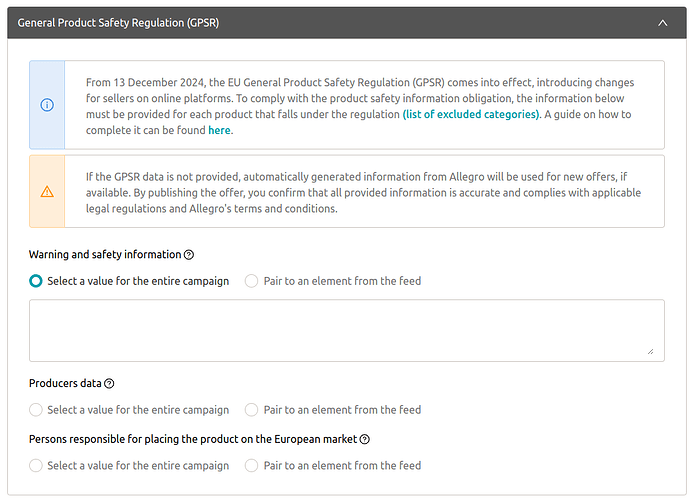Follow the 'here' guide link
Image resolution: width=690 pixels, height=499 pixels.
pyautogui.click(x=219, y=130)
